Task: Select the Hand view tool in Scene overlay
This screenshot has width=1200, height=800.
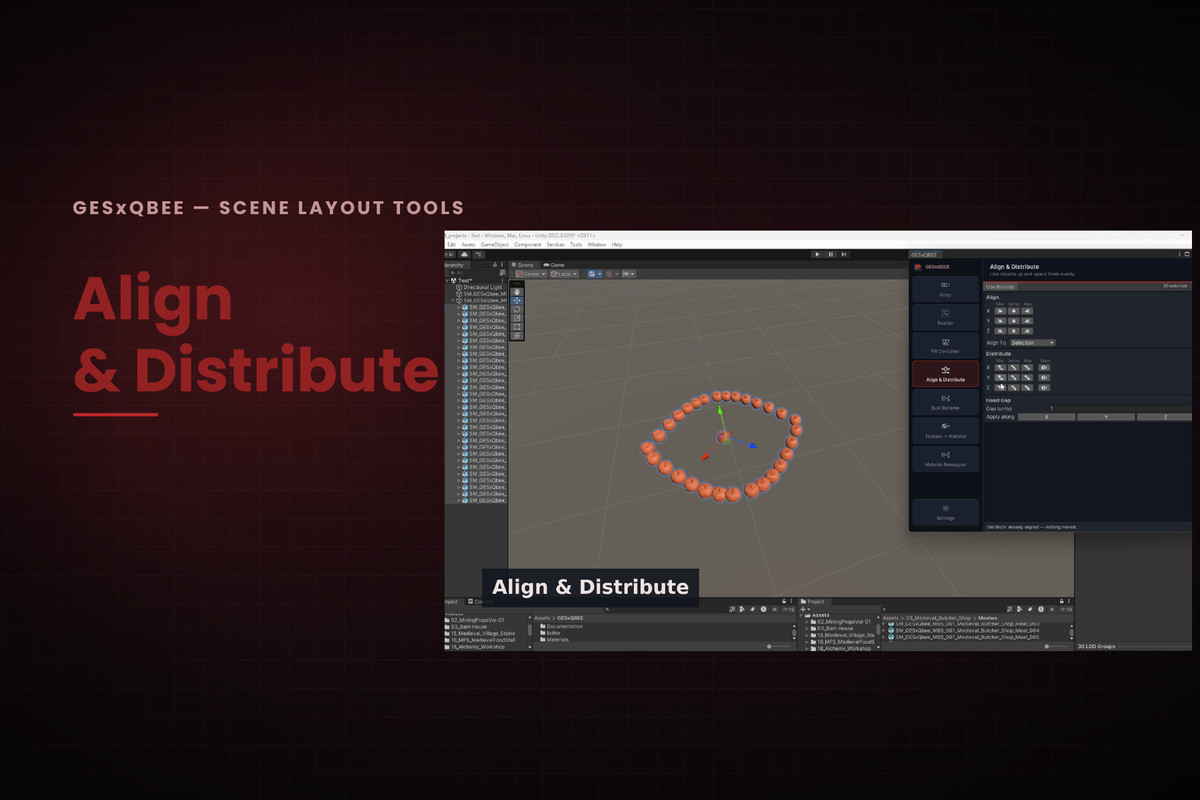Action: point(517,292)
